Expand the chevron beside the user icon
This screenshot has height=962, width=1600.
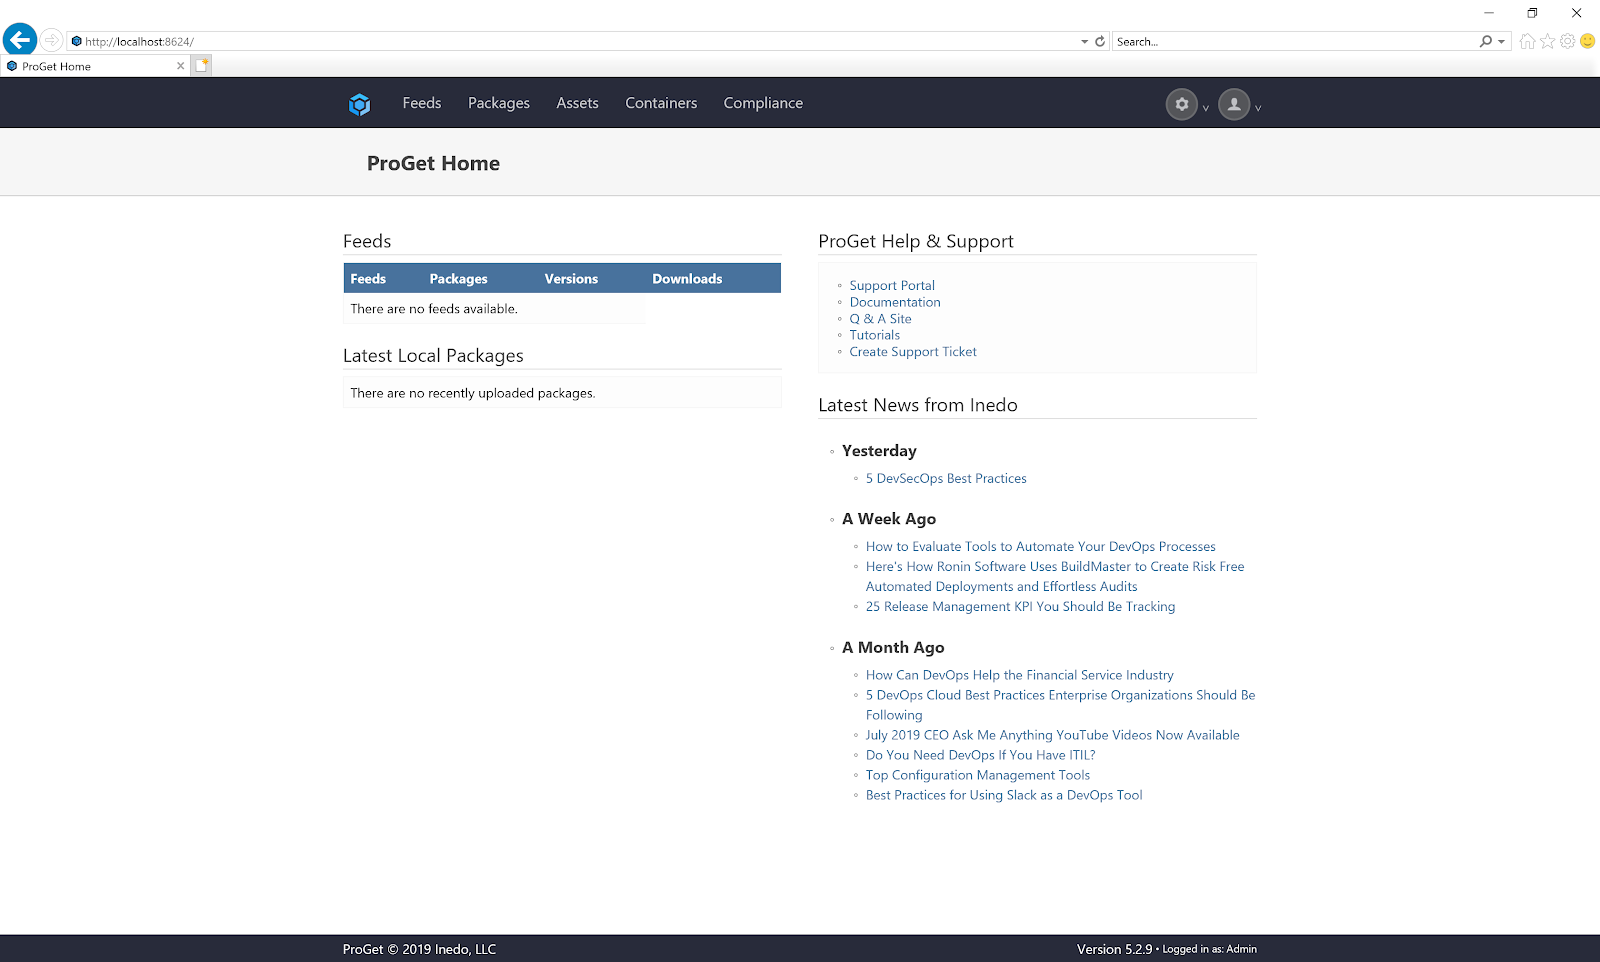[x=1258, y=108]
